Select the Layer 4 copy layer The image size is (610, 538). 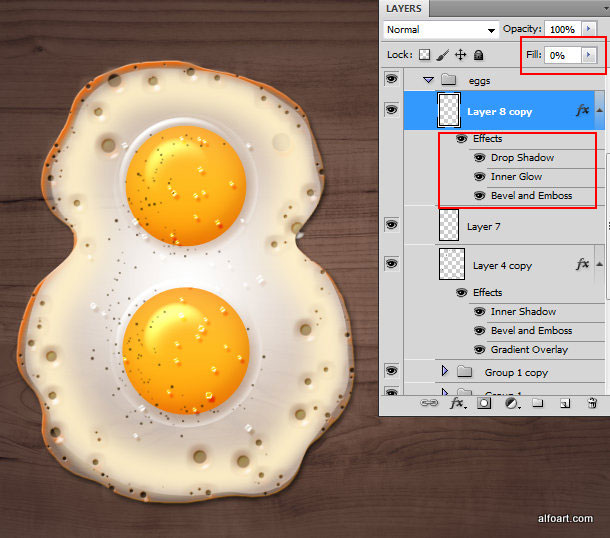[502, 266]
